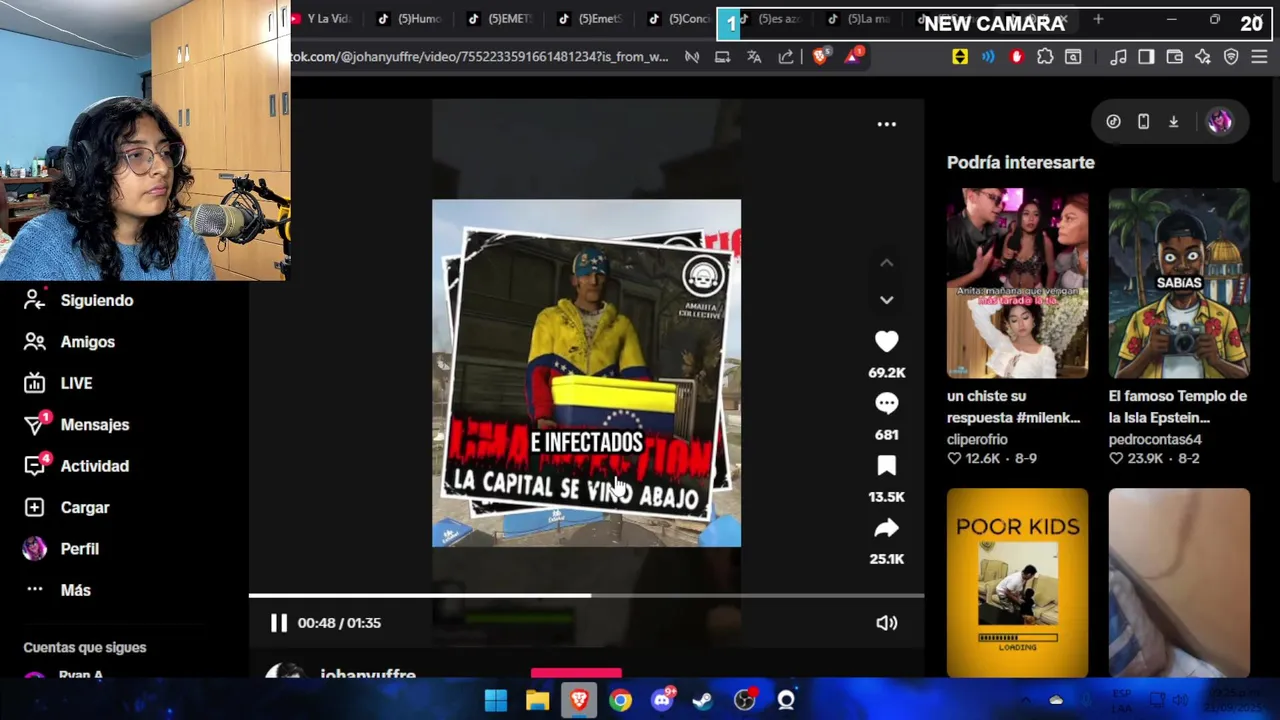1280x720 pixels.
Task: Click the '00:48 / 01:35' time label
Action: (339, 623)
